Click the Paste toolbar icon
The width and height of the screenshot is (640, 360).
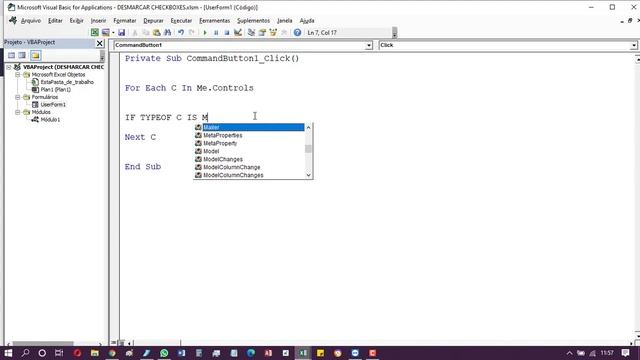tap(156, 33)
